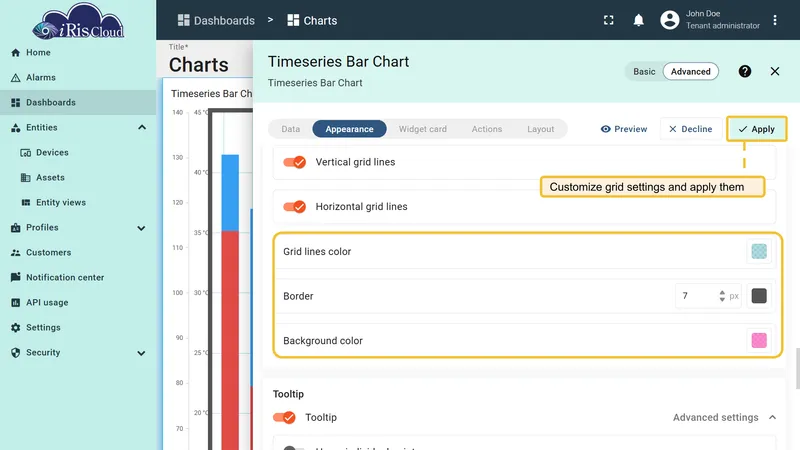Collapse the Entities sidebar section
The width and height of the screenshot is (800, 450).
(142, 128)
